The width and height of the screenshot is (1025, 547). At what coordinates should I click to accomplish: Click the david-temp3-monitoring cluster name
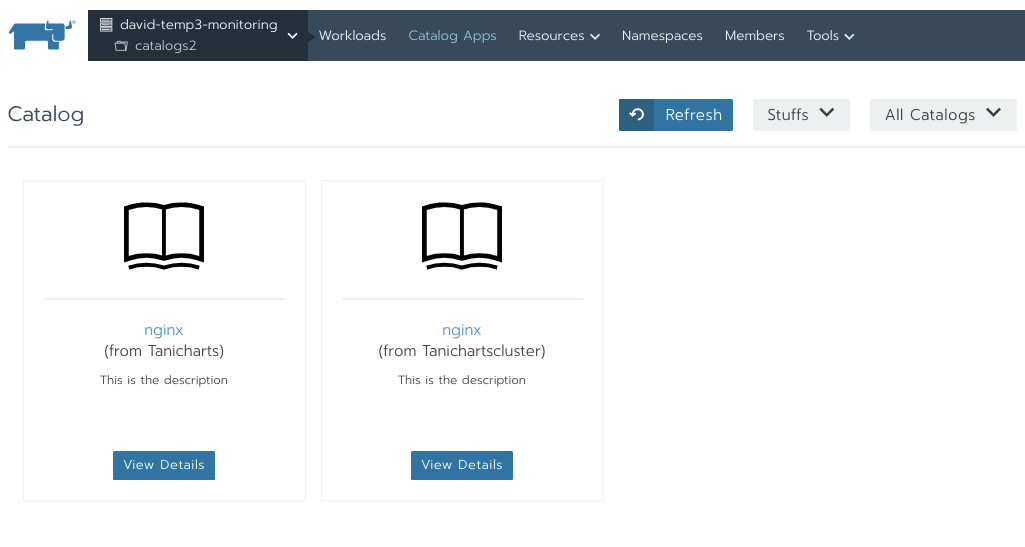tap(199, 25)
